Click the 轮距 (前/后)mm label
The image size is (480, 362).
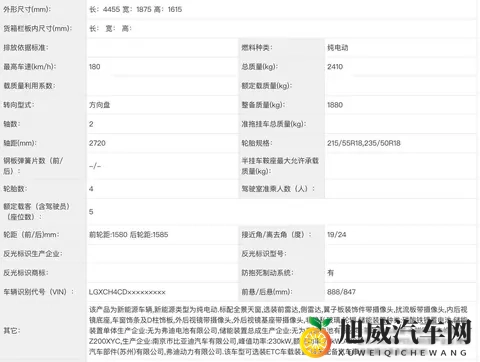click(x=31, y=234)
